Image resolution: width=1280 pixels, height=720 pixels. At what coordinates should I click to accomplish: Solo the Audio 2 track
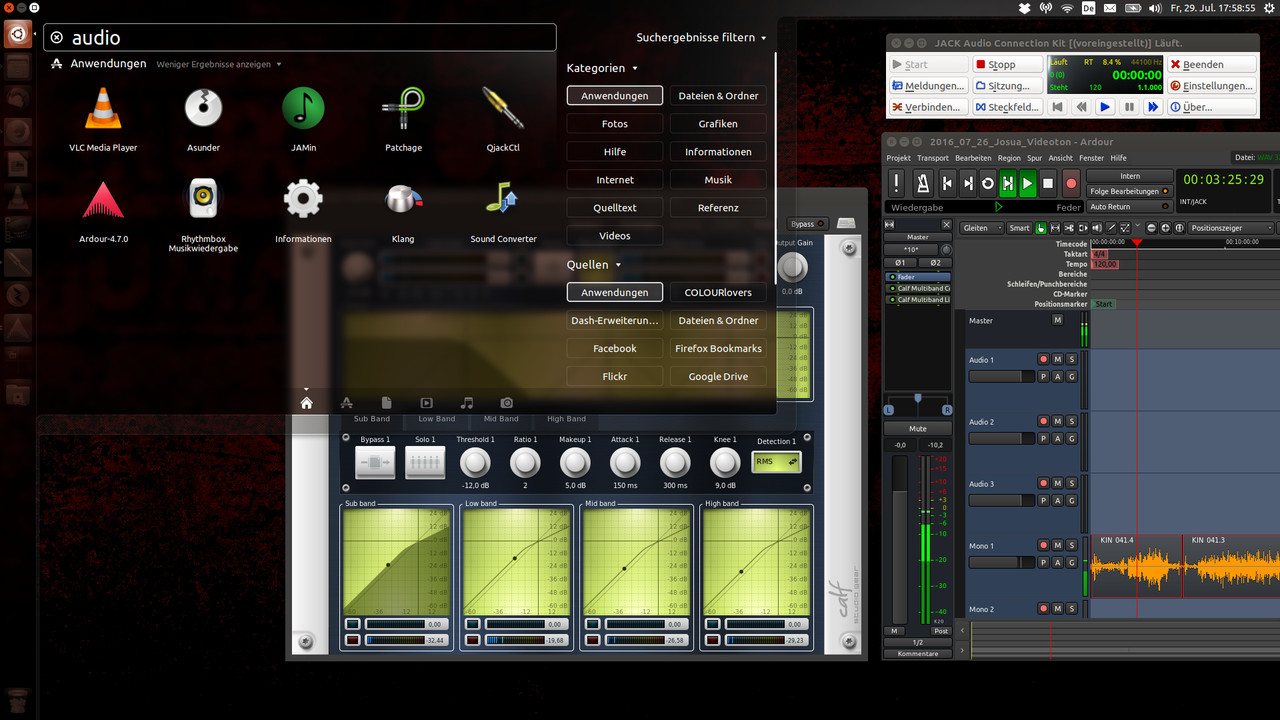point(1071,422)
